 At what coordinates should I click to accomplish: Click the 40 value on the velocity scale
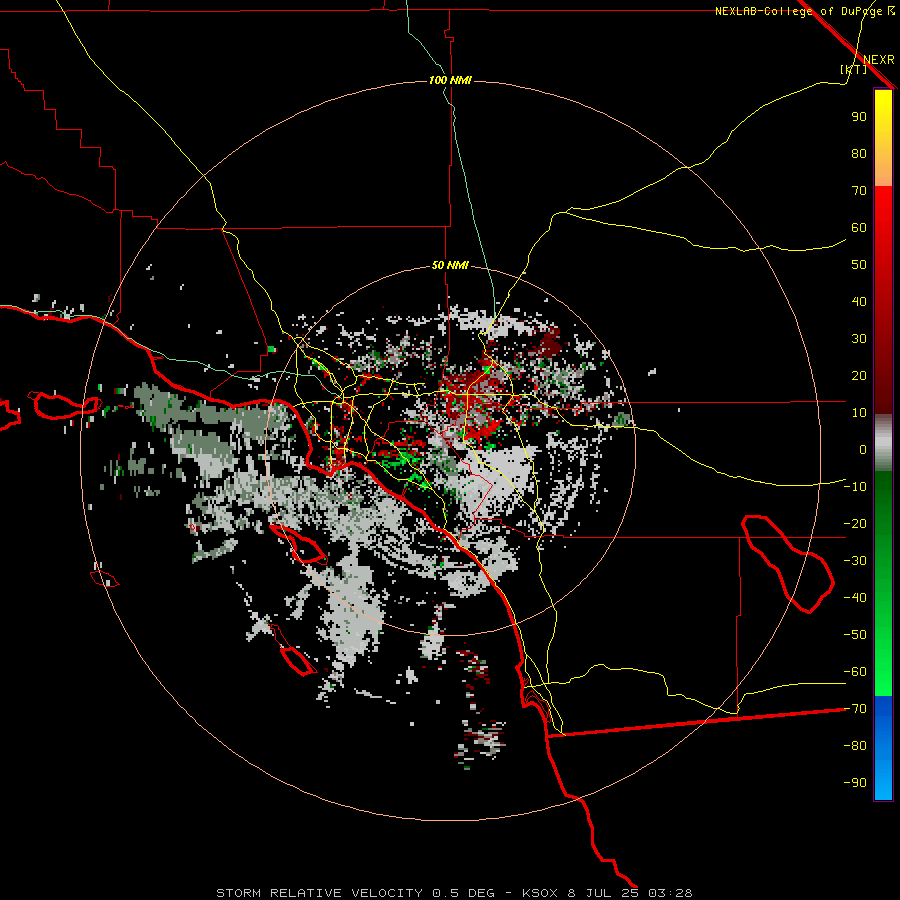(x=859, y=302)
